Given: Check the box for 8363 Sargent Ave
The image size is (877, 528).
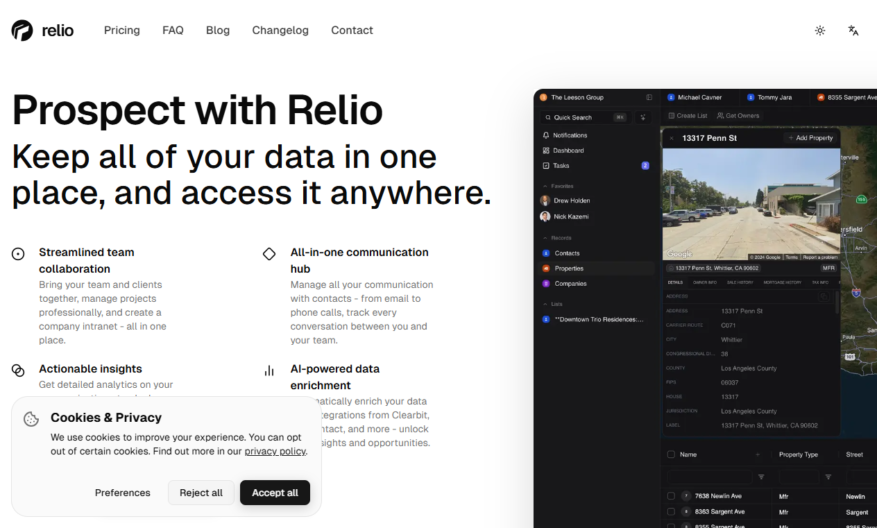Looking at the screenshot, I should 671,511.
